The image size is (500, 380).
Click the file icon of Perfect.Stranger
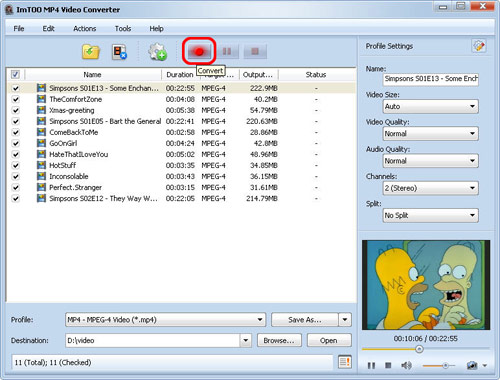41,187
